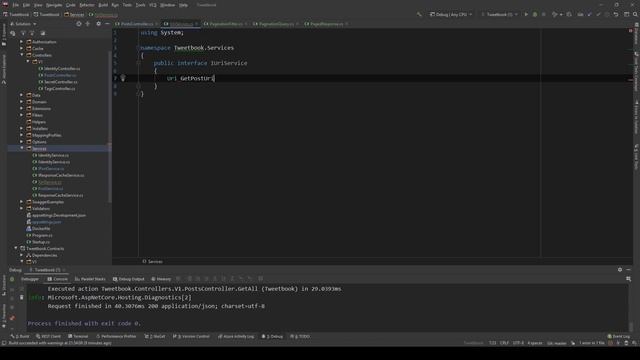Open the Solution panel gear settings
The image size is (640, 360).
(x=98, y=24)
